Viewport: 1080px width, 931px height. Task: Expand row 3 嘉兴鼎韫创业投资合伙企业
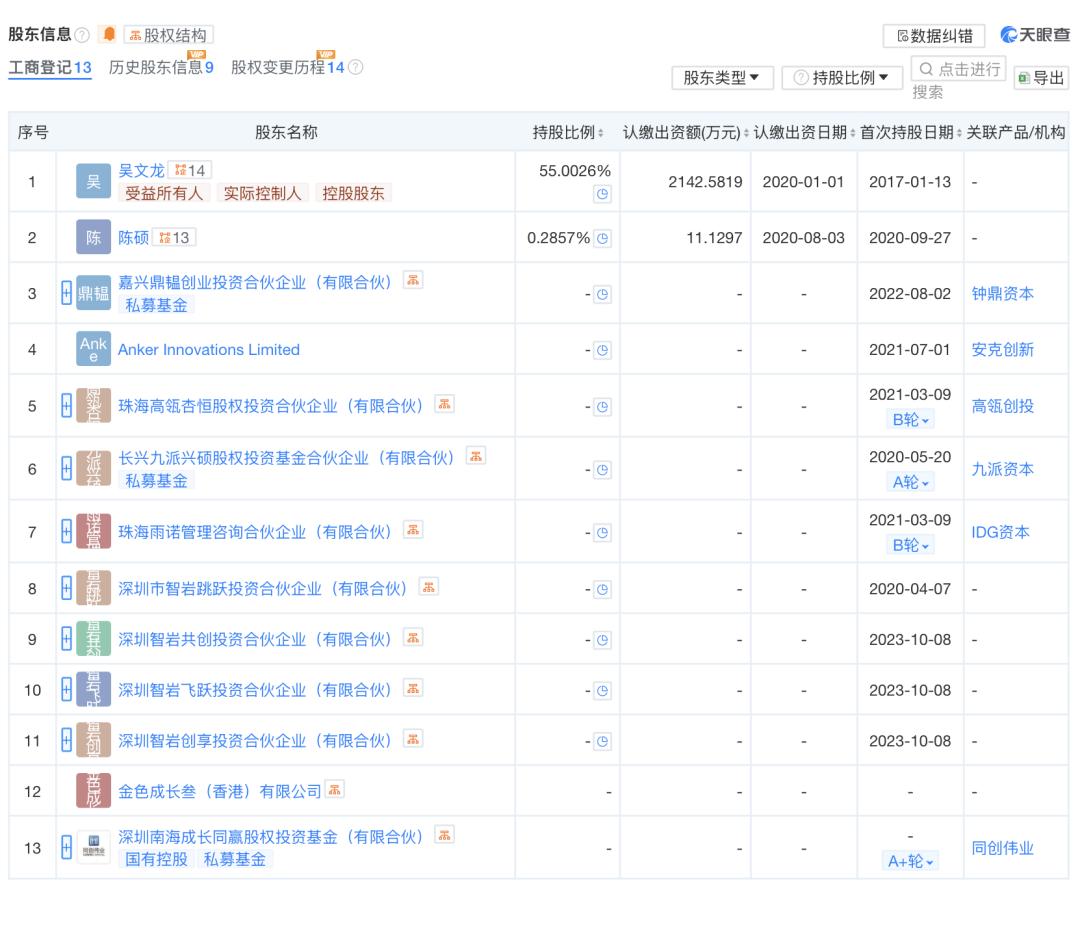[67, 293]
